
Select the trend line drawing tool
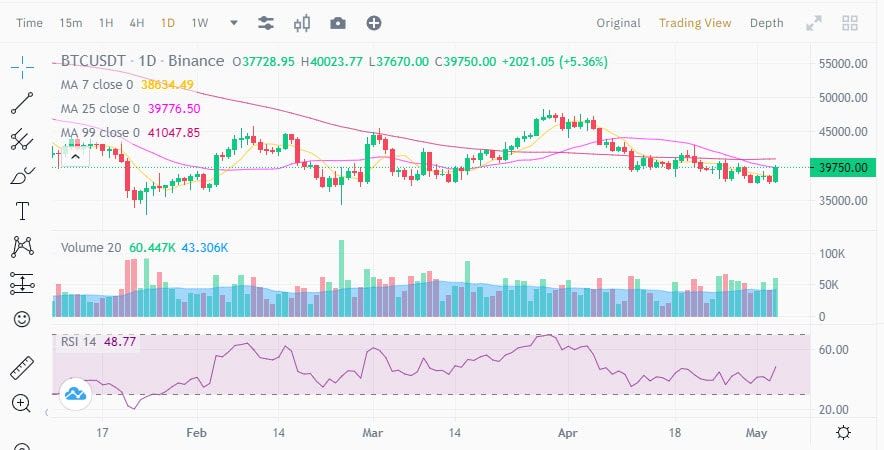point(22,103)
